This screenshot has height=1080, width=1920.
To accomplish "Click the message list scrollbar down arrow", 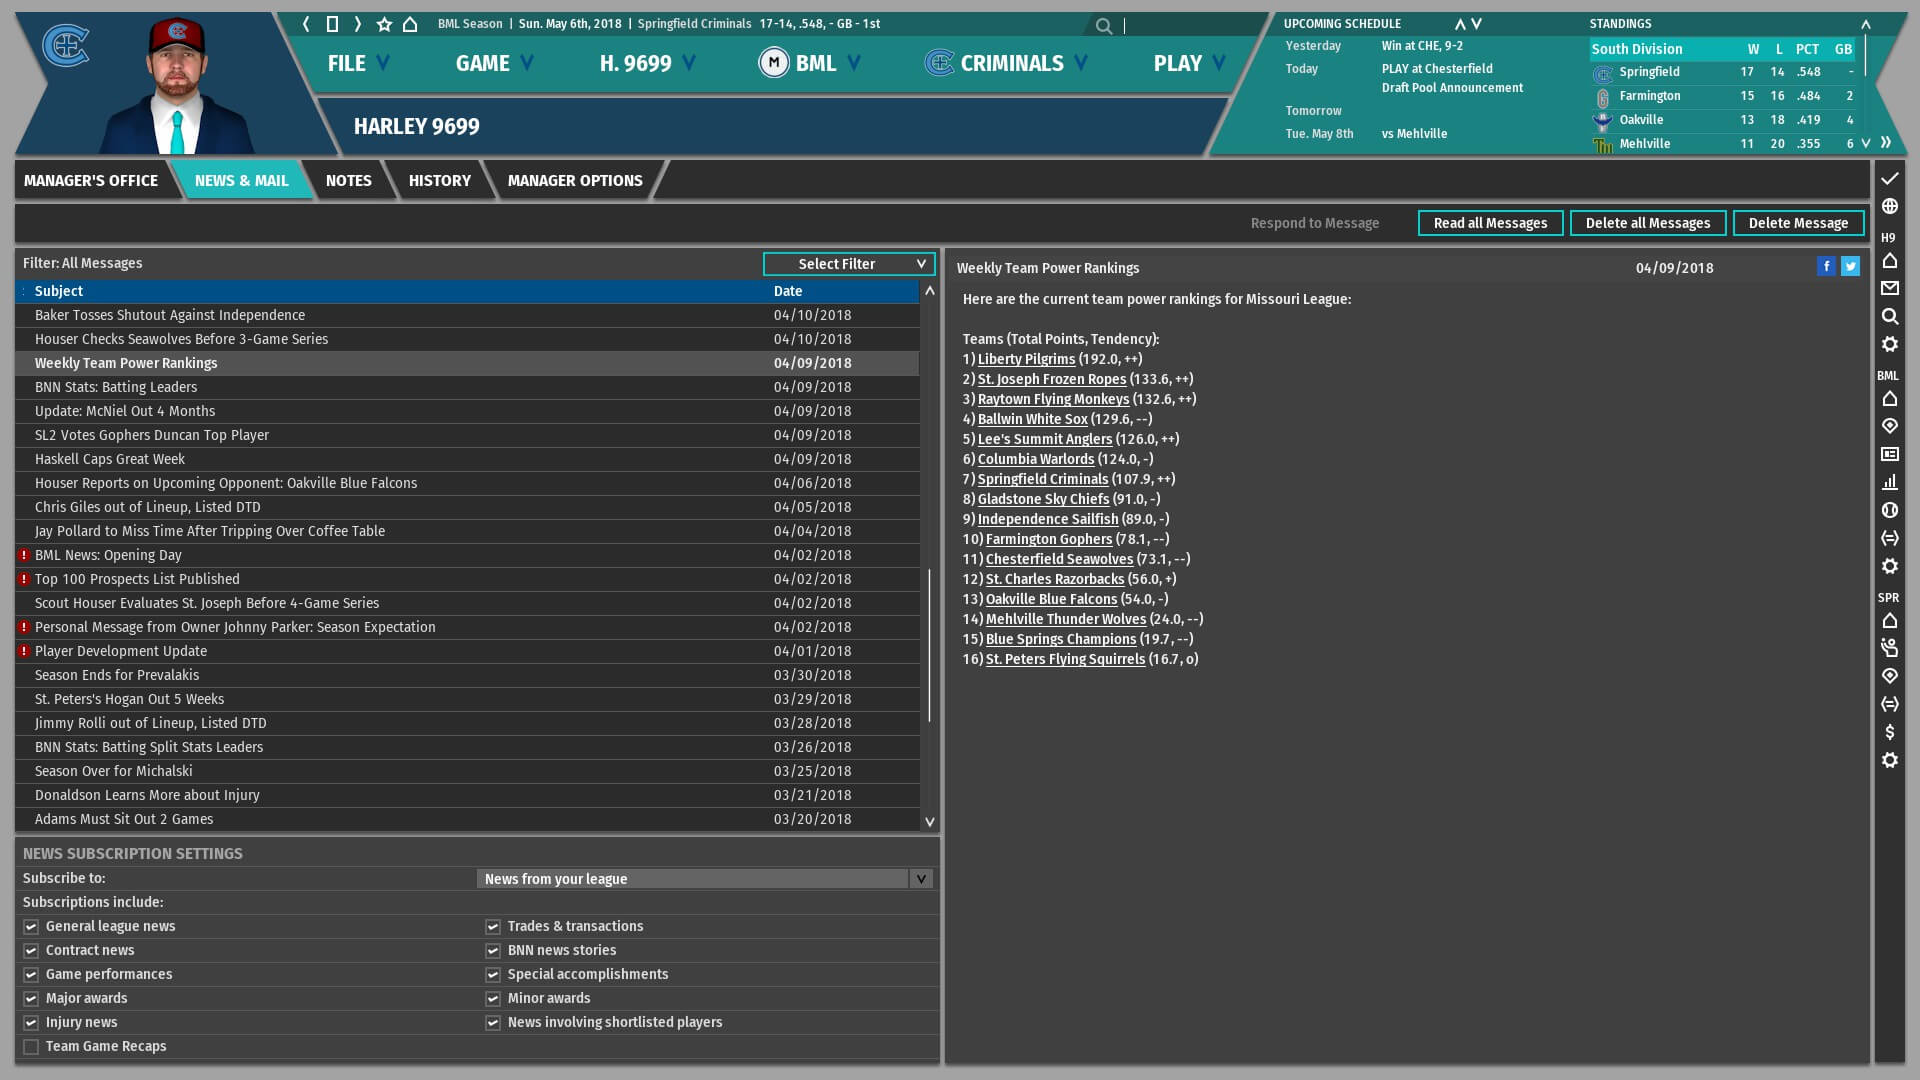I will click(929, 821).
